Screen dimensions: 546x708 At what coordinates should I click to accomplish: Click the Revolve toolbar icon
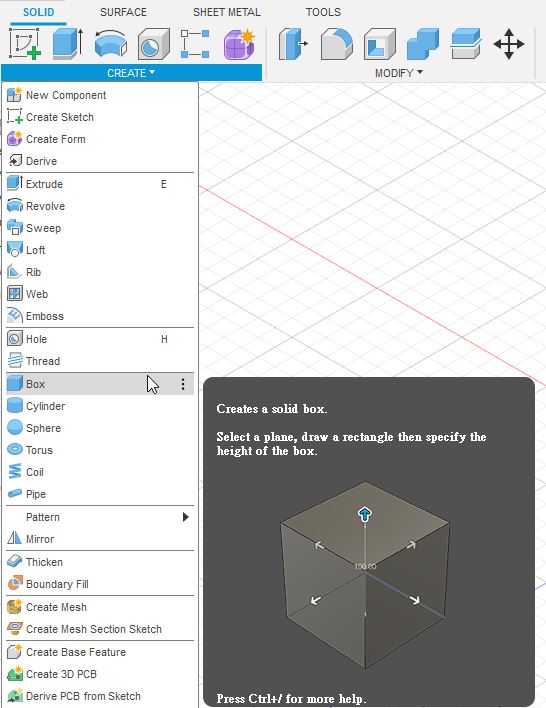[111, 44]
